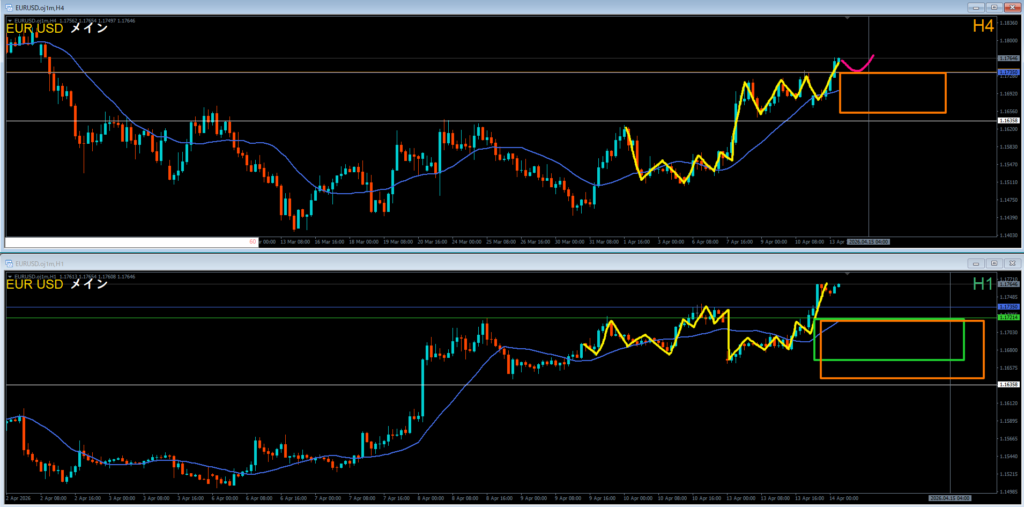Click the white fast-navigation input box on H4
The width and height of the screenshot is (1024, 507).
pos(130,242)
